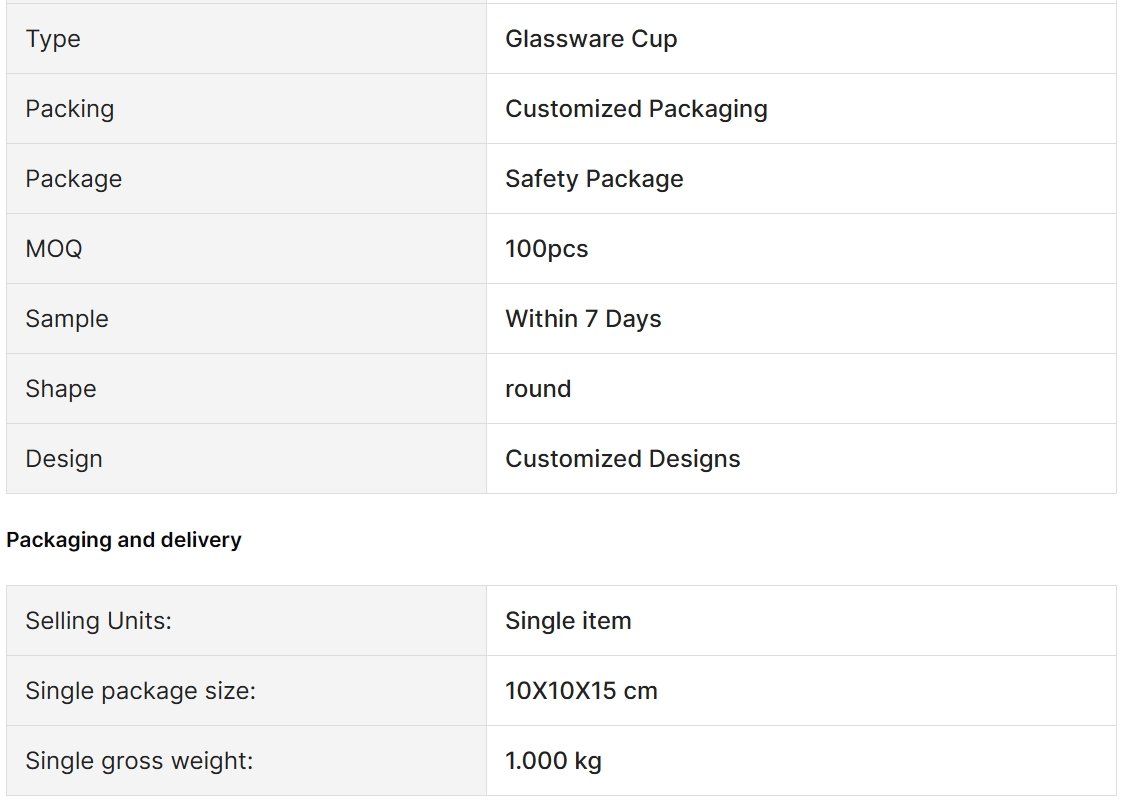Screen dimensions: 1141x811
Task: Select Customized Packaging text
Action: tap(636, 109)
